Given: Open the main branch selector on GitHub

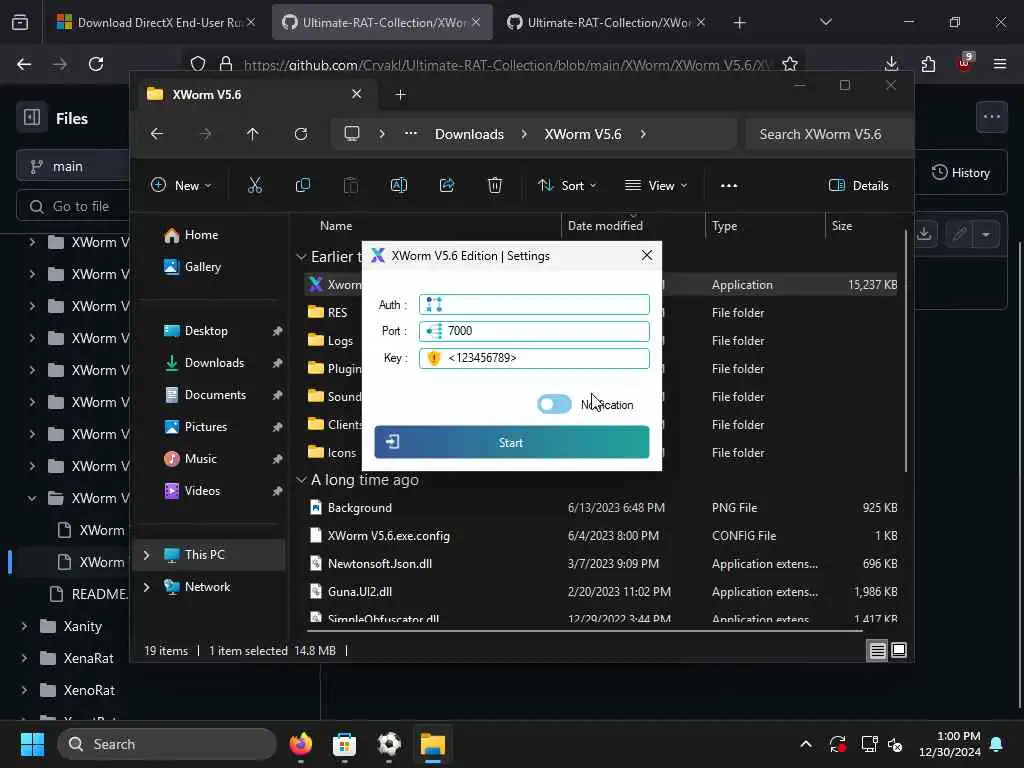Looking at the screenshot, I should (x=72, y=167).
